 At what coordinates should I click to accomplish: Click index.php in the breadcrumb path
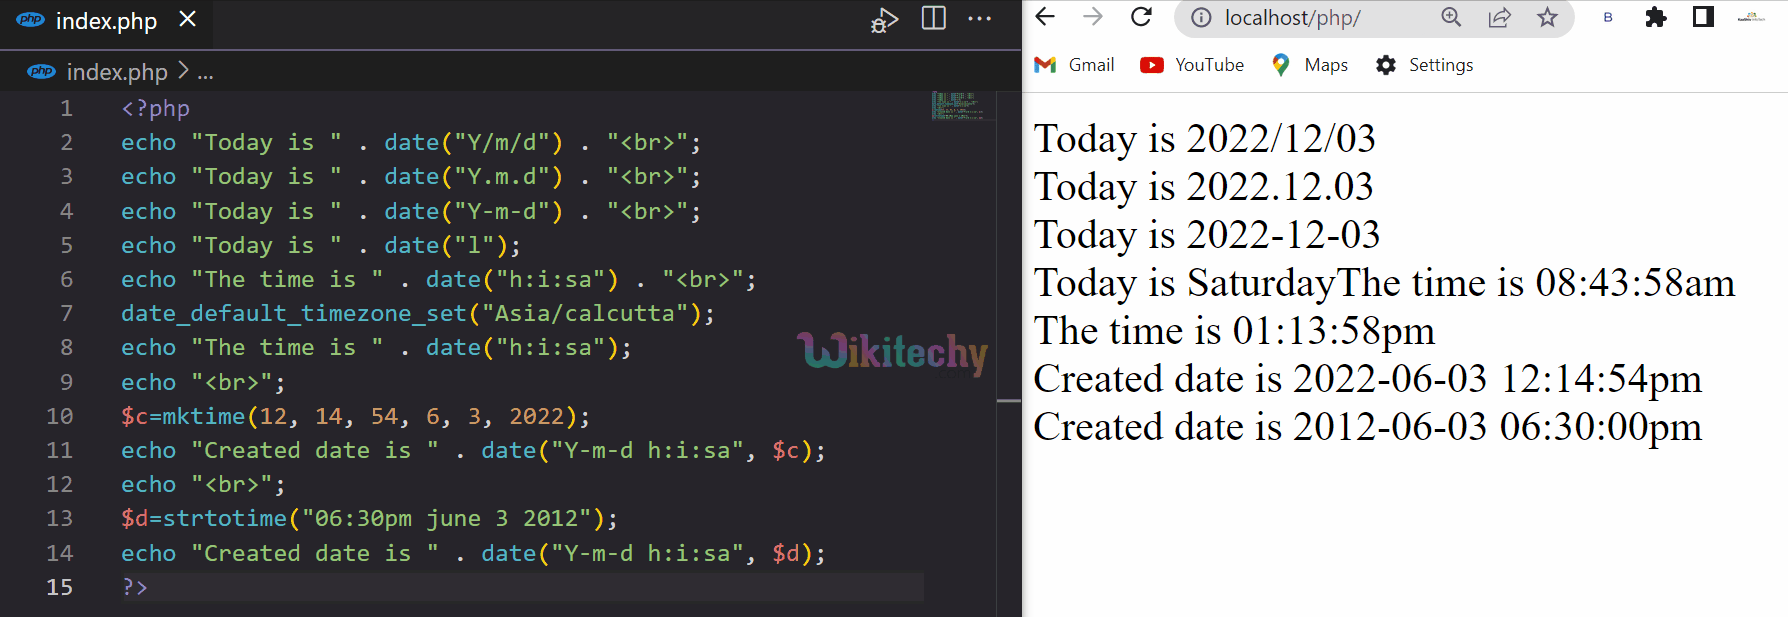point(116,72)
